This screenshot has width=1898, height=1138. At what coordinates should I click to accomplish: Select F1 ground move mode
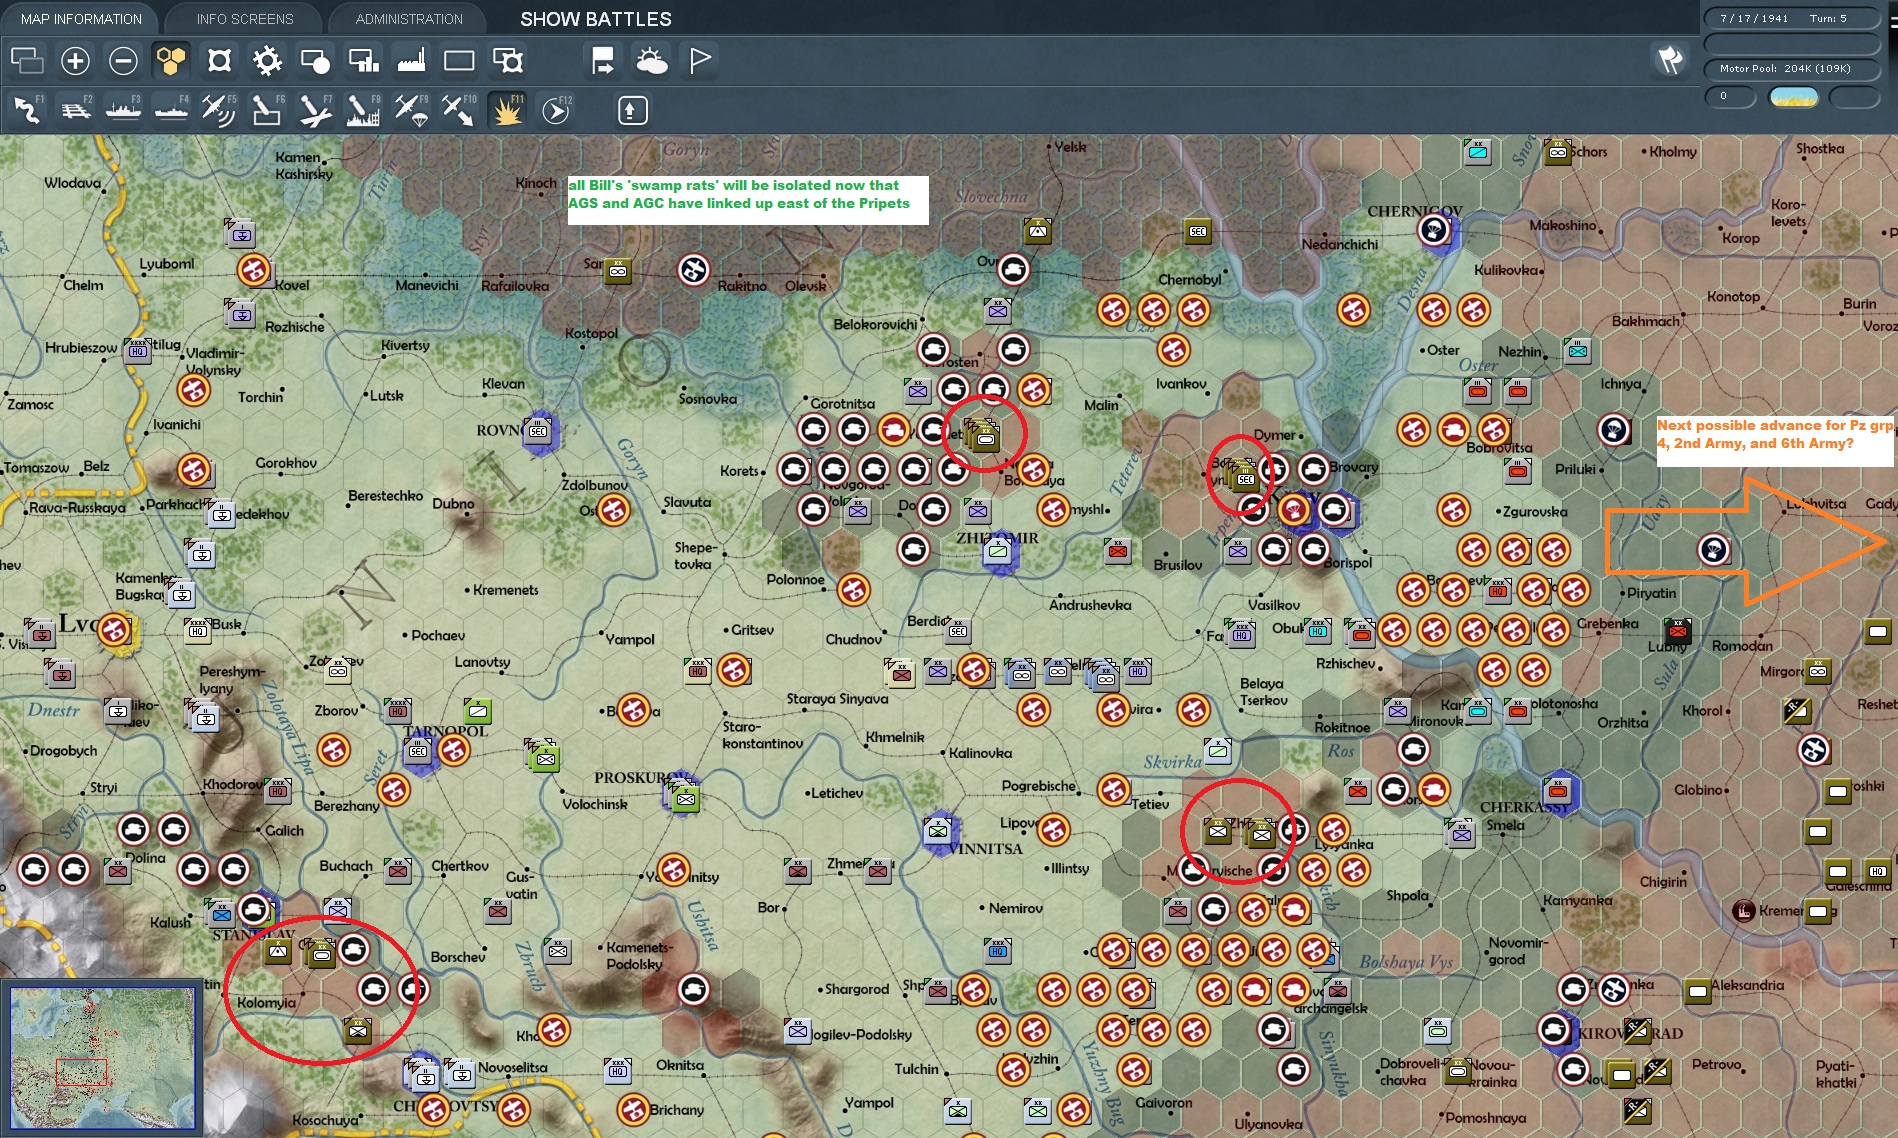pos(27,109)
